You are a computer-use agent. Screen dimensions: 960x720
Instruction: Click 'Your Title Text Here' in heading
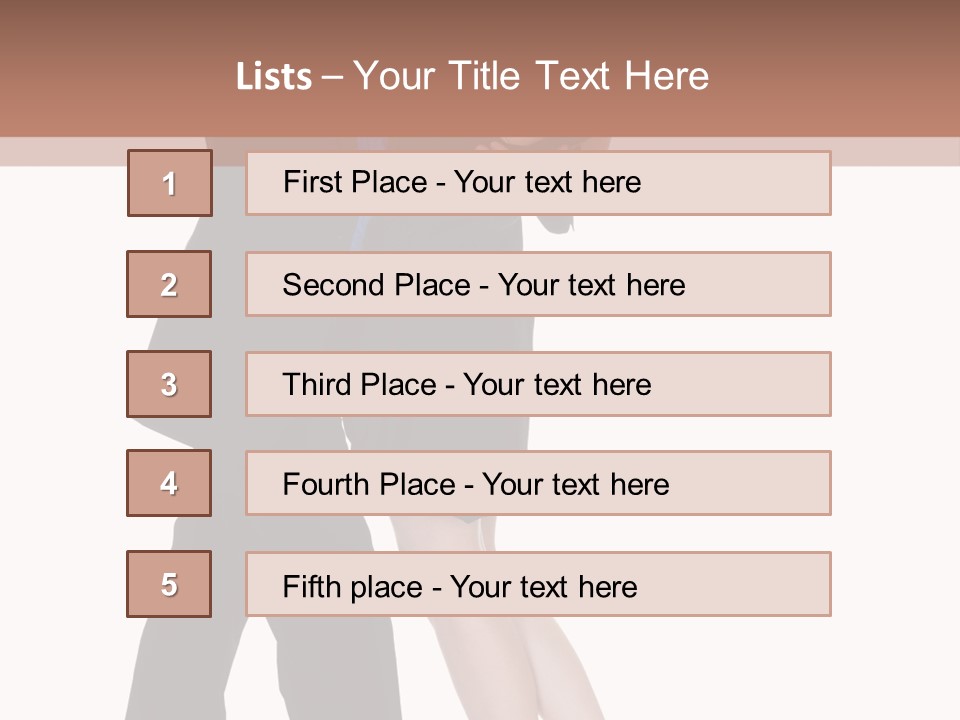click(x=531, y=76)
